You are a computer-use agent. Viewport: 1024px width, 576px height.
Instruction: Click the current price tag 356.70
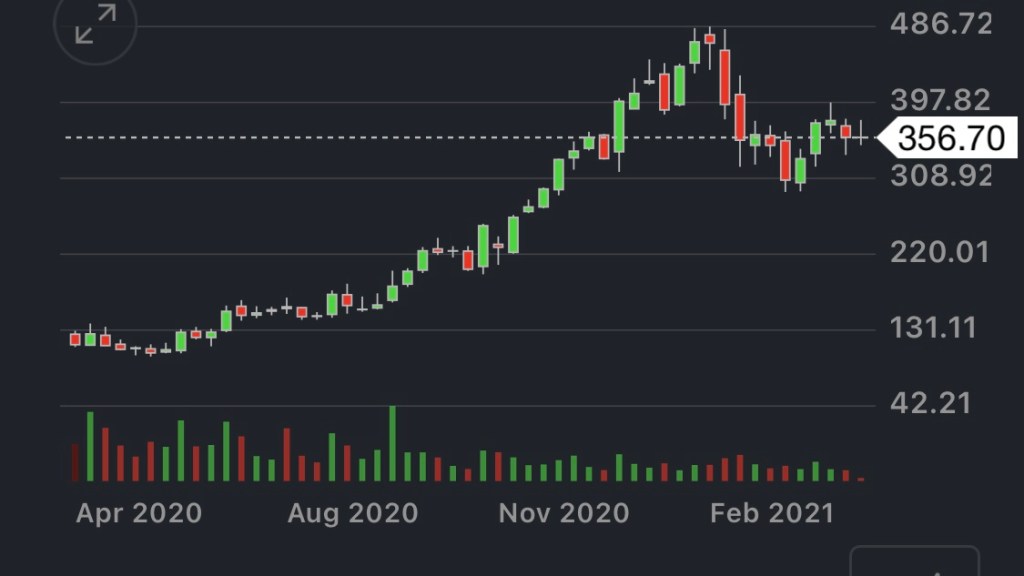pos(950,138)
